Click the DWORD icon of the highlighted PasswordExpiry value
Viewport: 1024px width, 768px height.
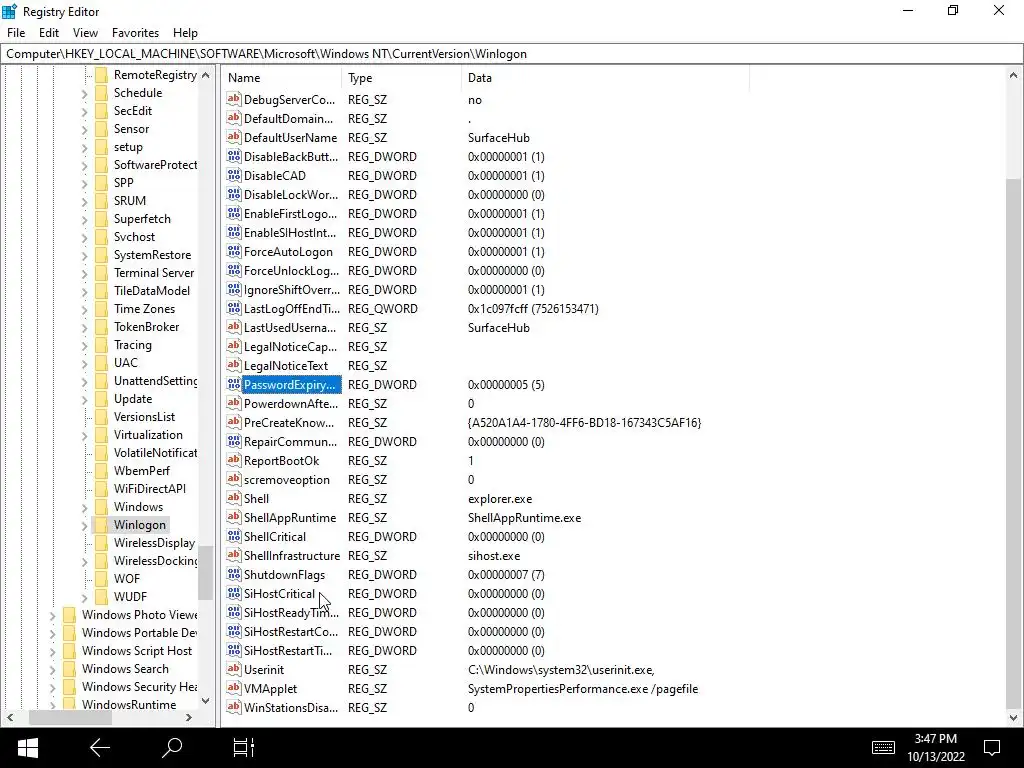(x=234, y=384)
